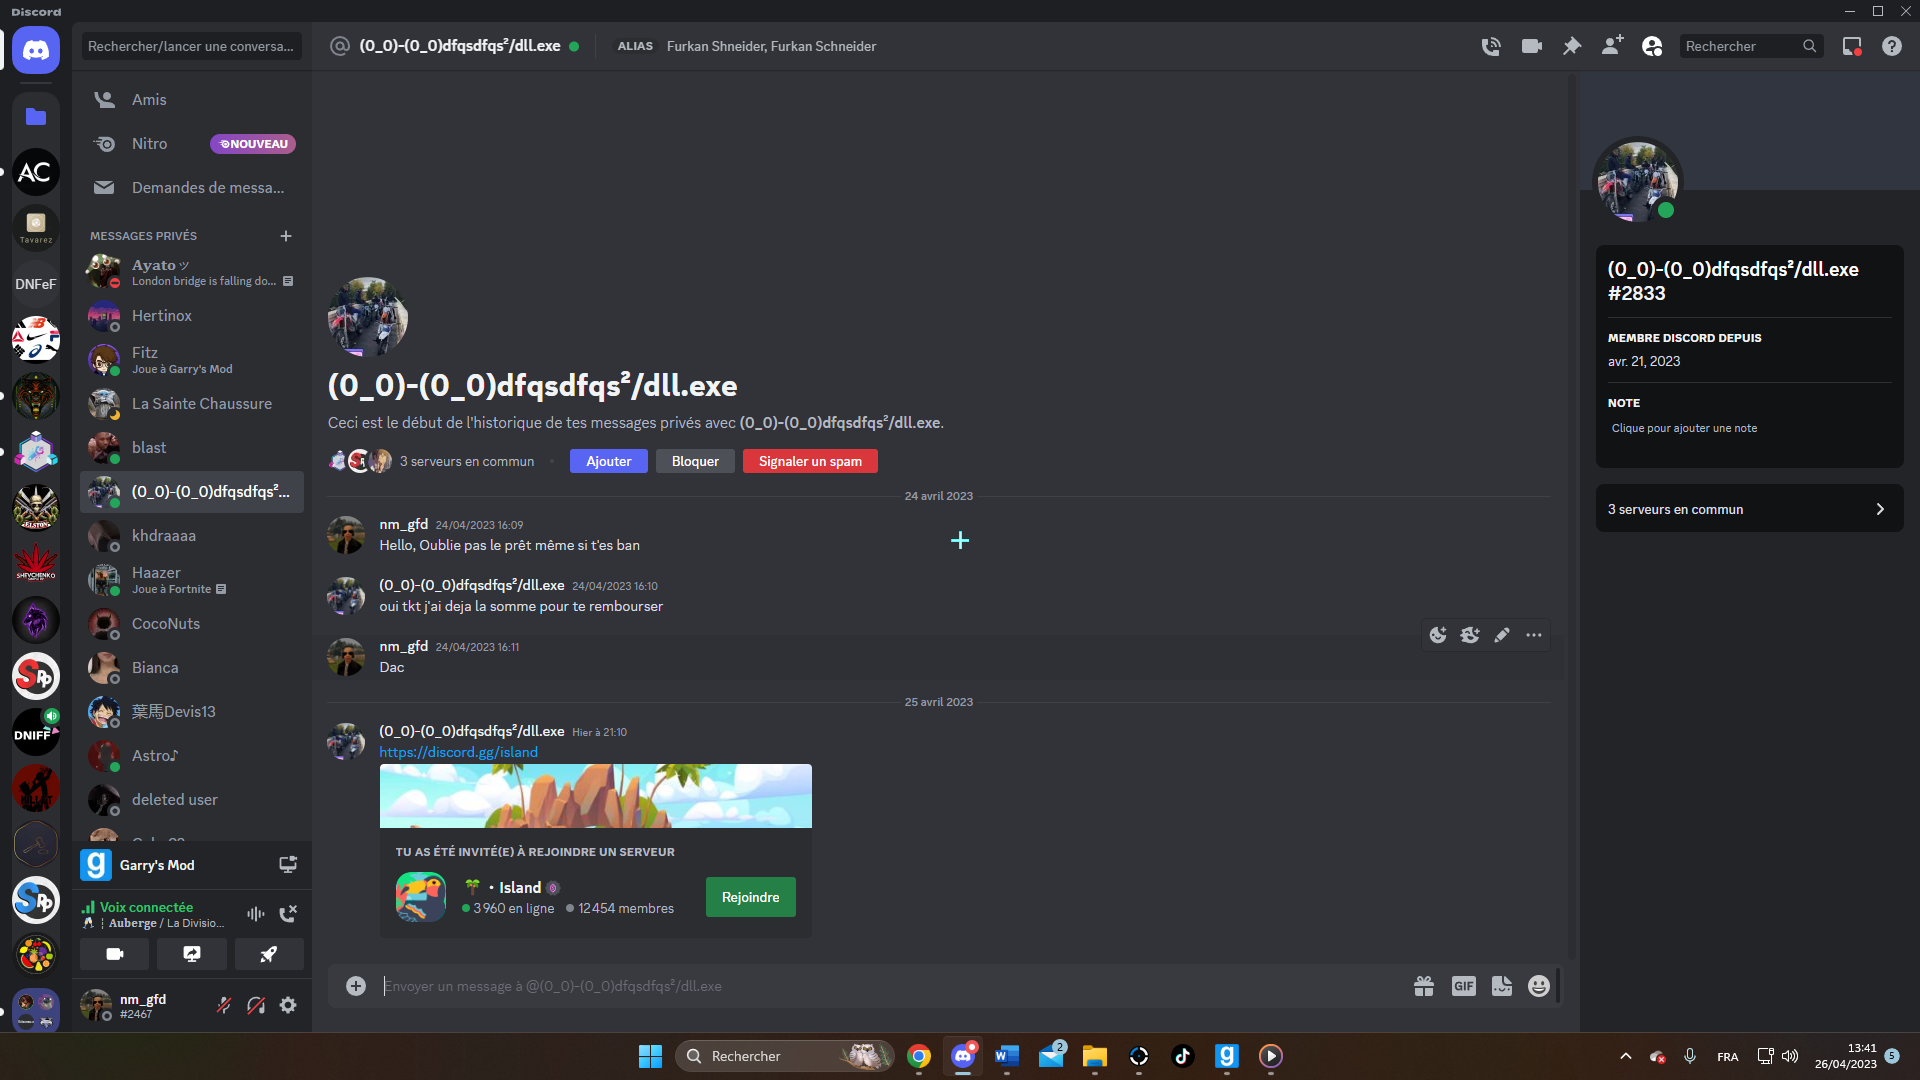This screenshot has width=1920, height=1080.
Task: Open the DNFeF server
Action: pyautogui.click(x=36, y=284)
